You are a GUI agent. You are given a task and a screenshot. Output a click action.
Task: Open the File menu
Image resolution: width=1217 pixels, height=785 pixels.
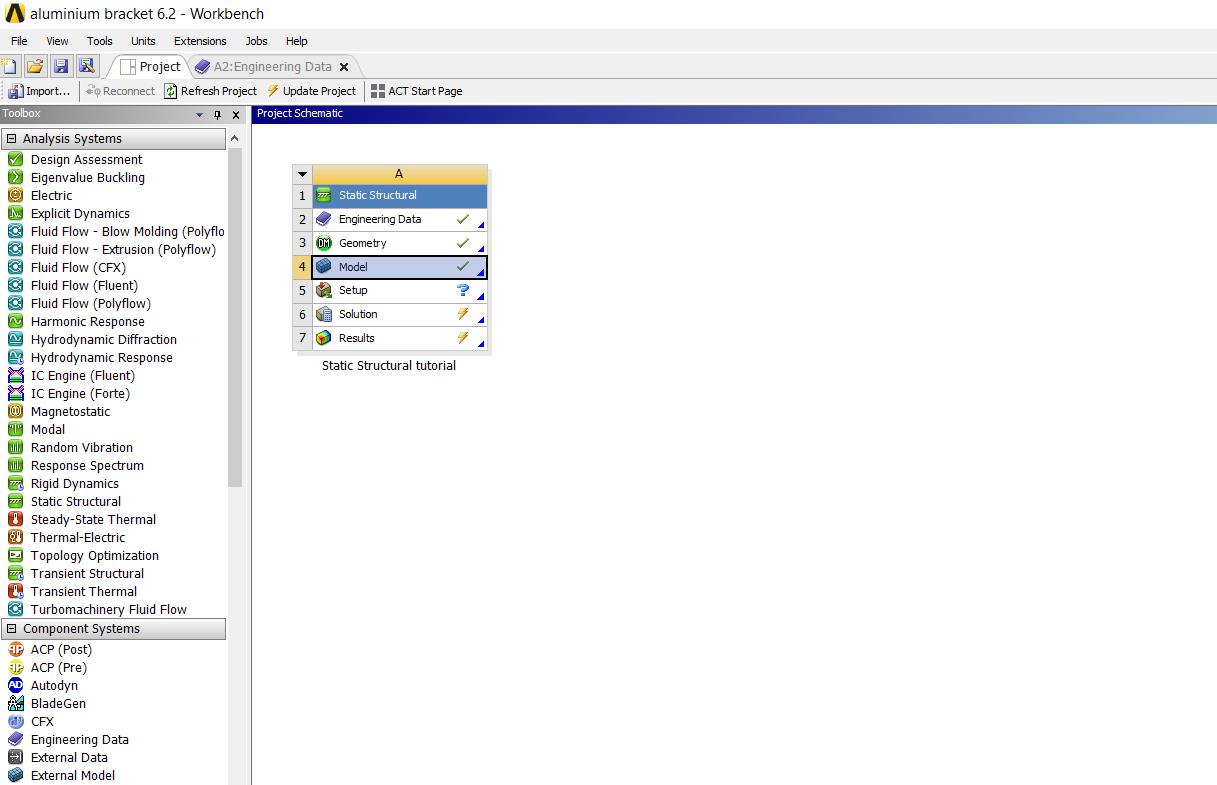pyautogui.click(x=19, y=41)
